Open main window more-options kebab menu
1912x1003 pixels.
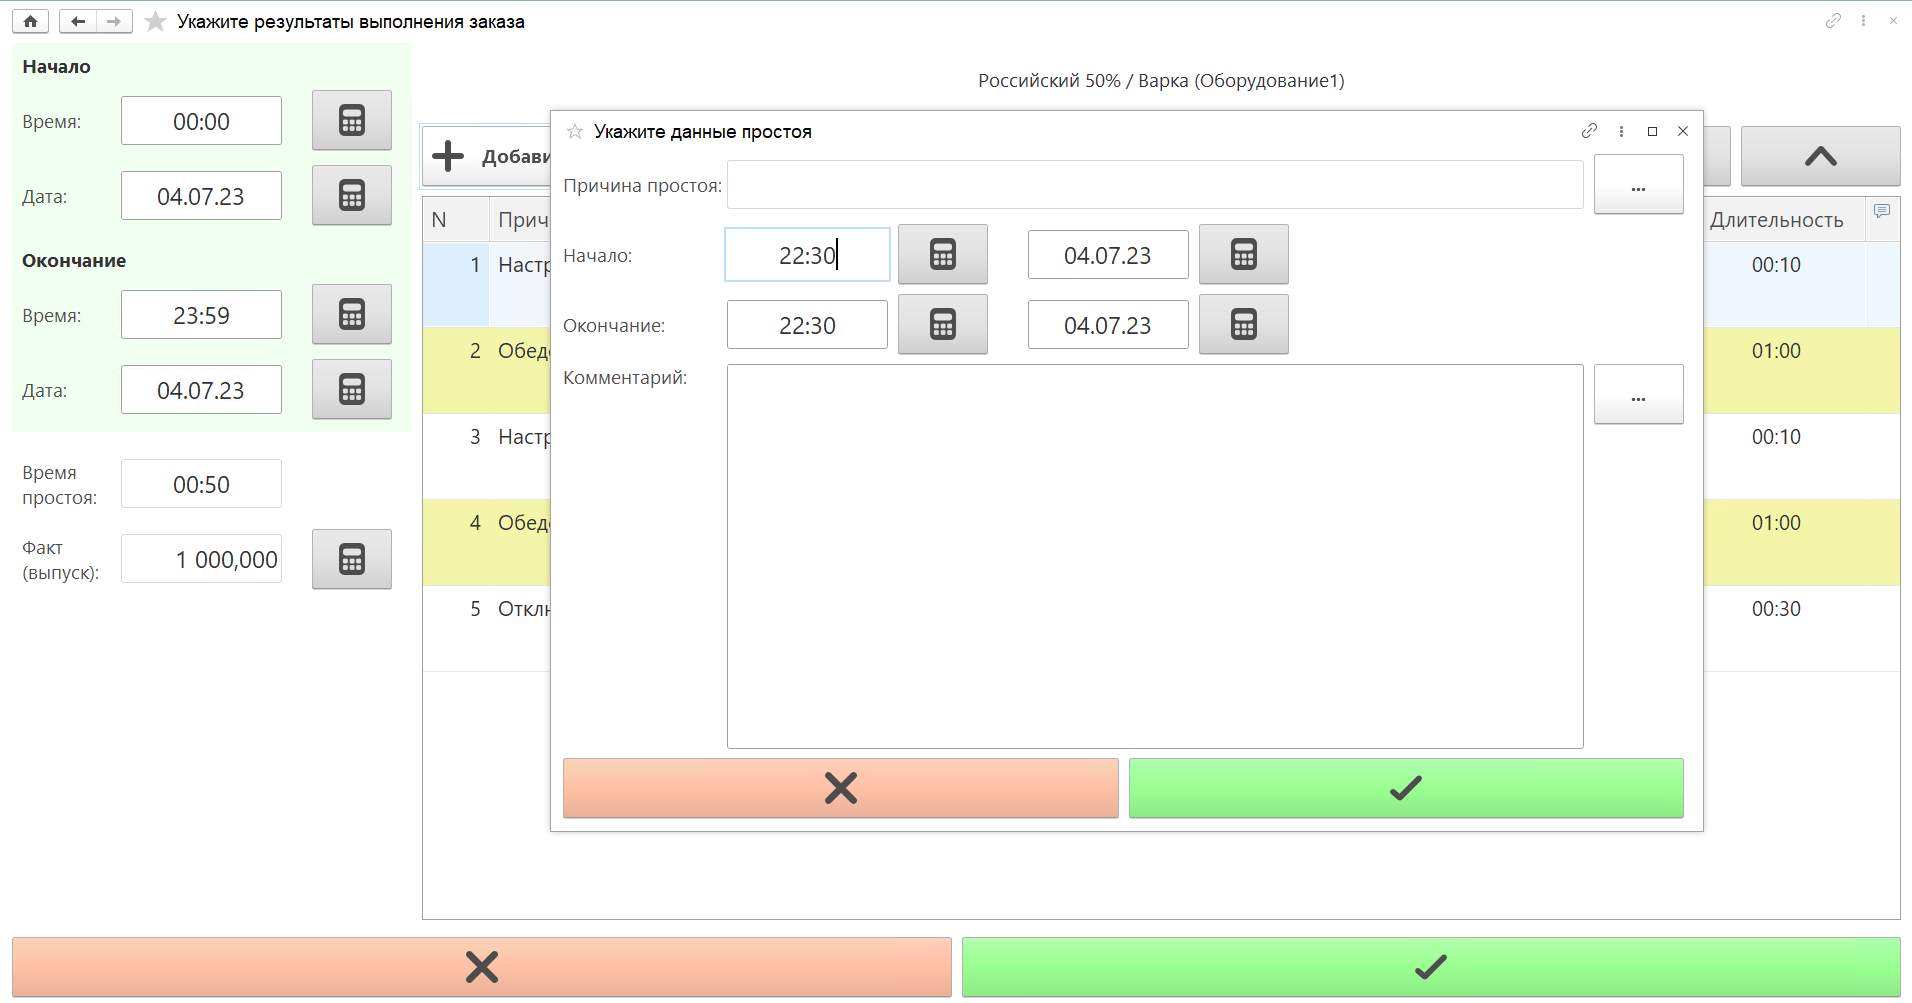[1863, 21]
